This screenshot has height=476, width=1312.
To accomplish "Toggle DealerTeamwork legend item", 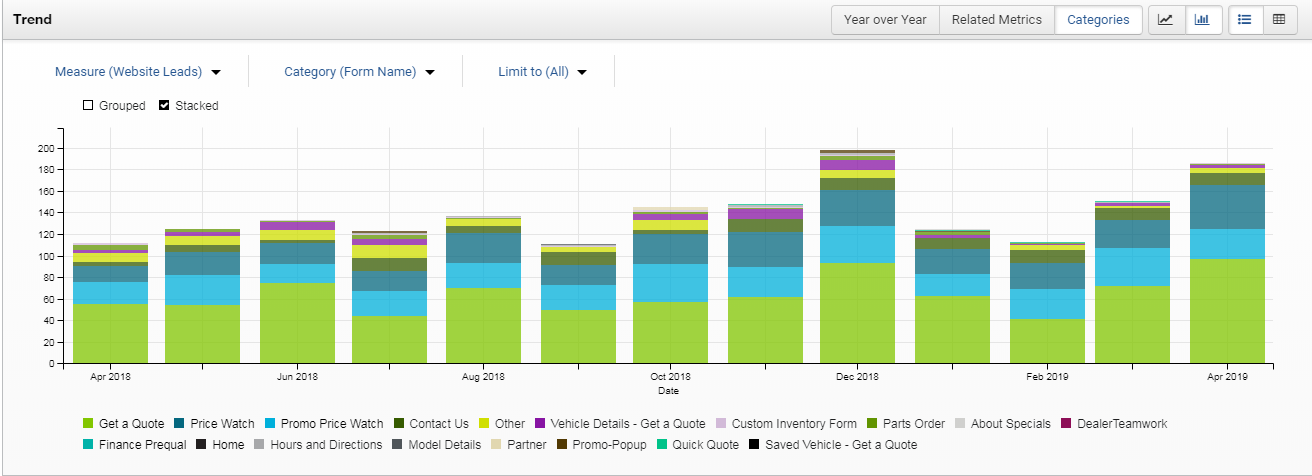I will coord(1114,424).
